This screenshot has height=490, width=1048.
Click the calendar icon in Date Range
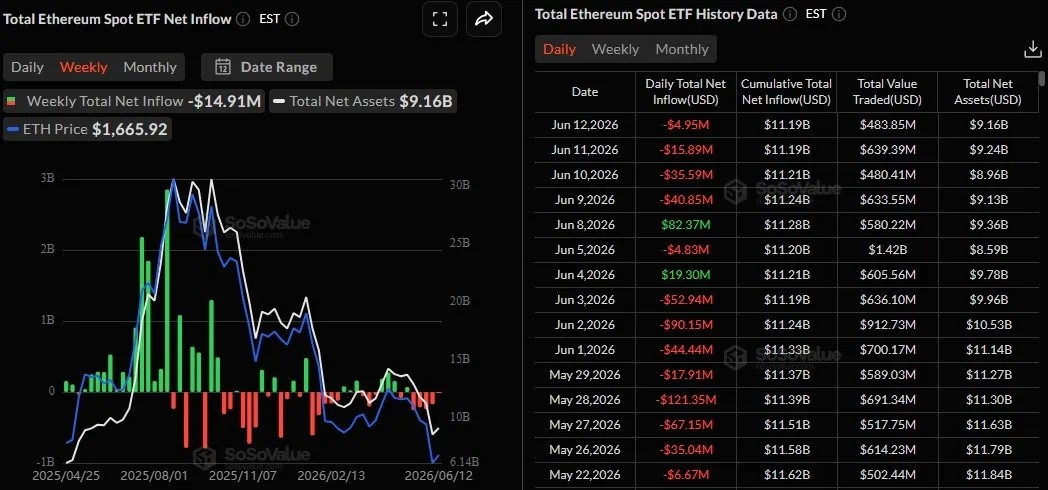[x=223, y=67]
